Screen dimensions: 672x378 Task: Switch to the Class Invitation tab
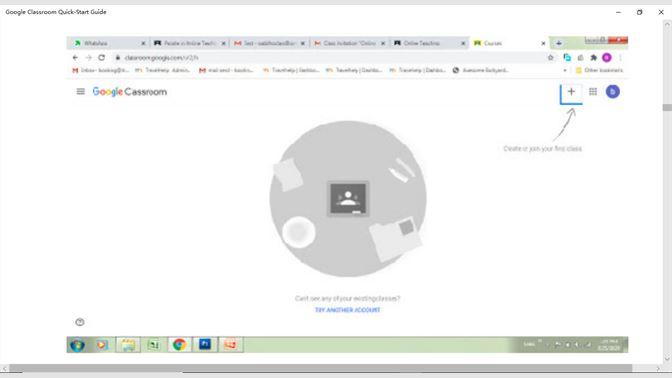click(x=349, y=43)
